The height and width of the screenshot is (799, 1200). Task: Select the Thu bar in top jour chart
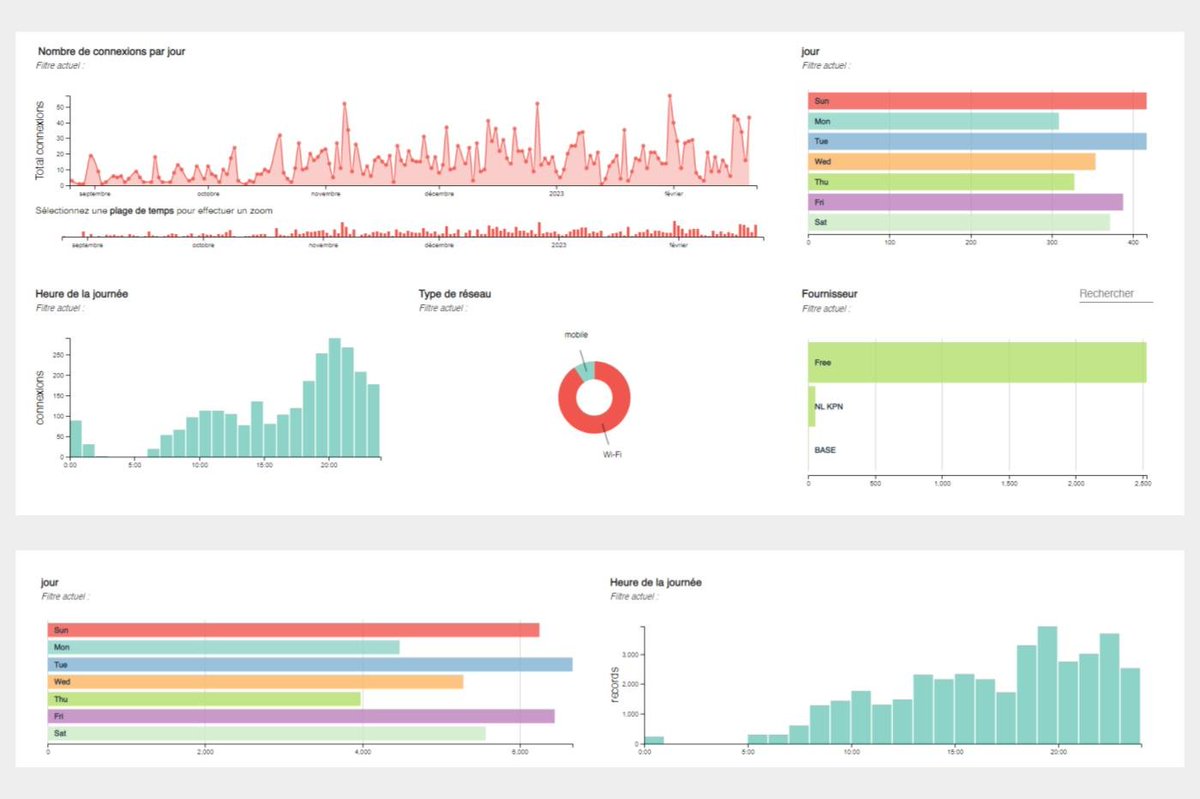point(941,182)
